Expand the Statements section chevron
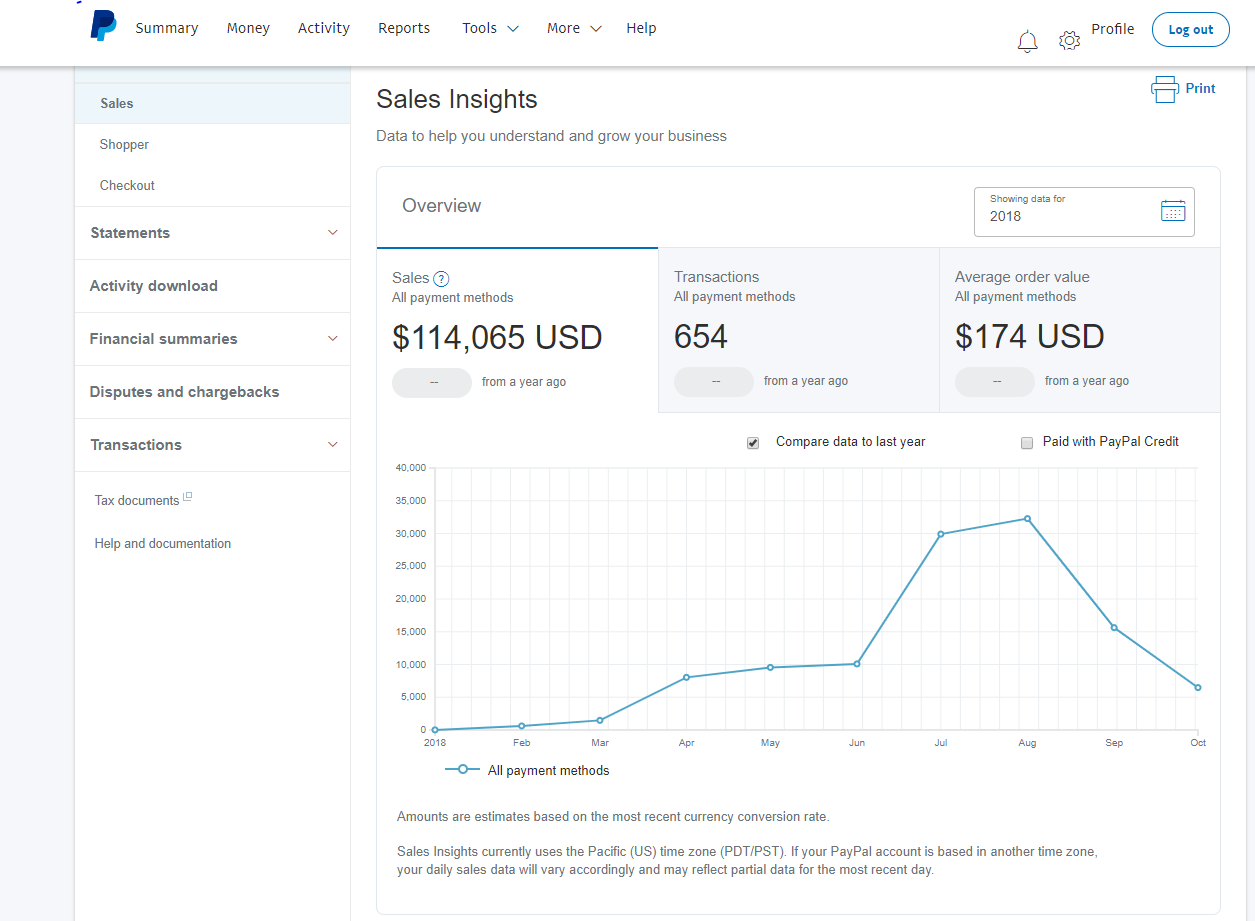 point(333,232)
